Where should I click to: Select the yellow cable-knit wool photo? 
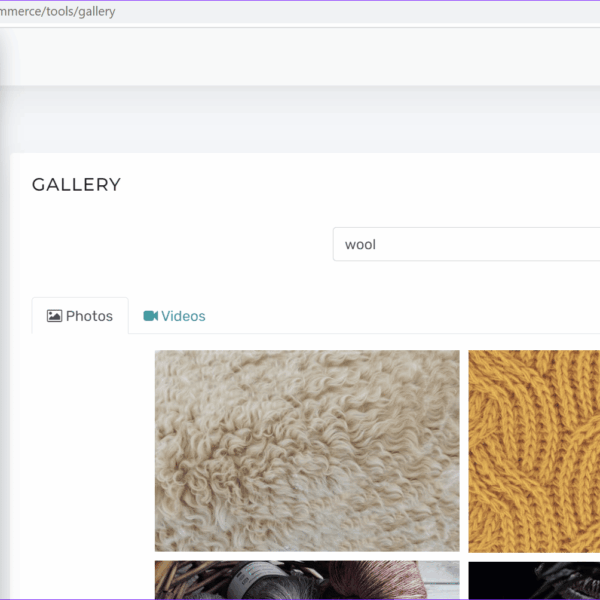coord(534,451)
